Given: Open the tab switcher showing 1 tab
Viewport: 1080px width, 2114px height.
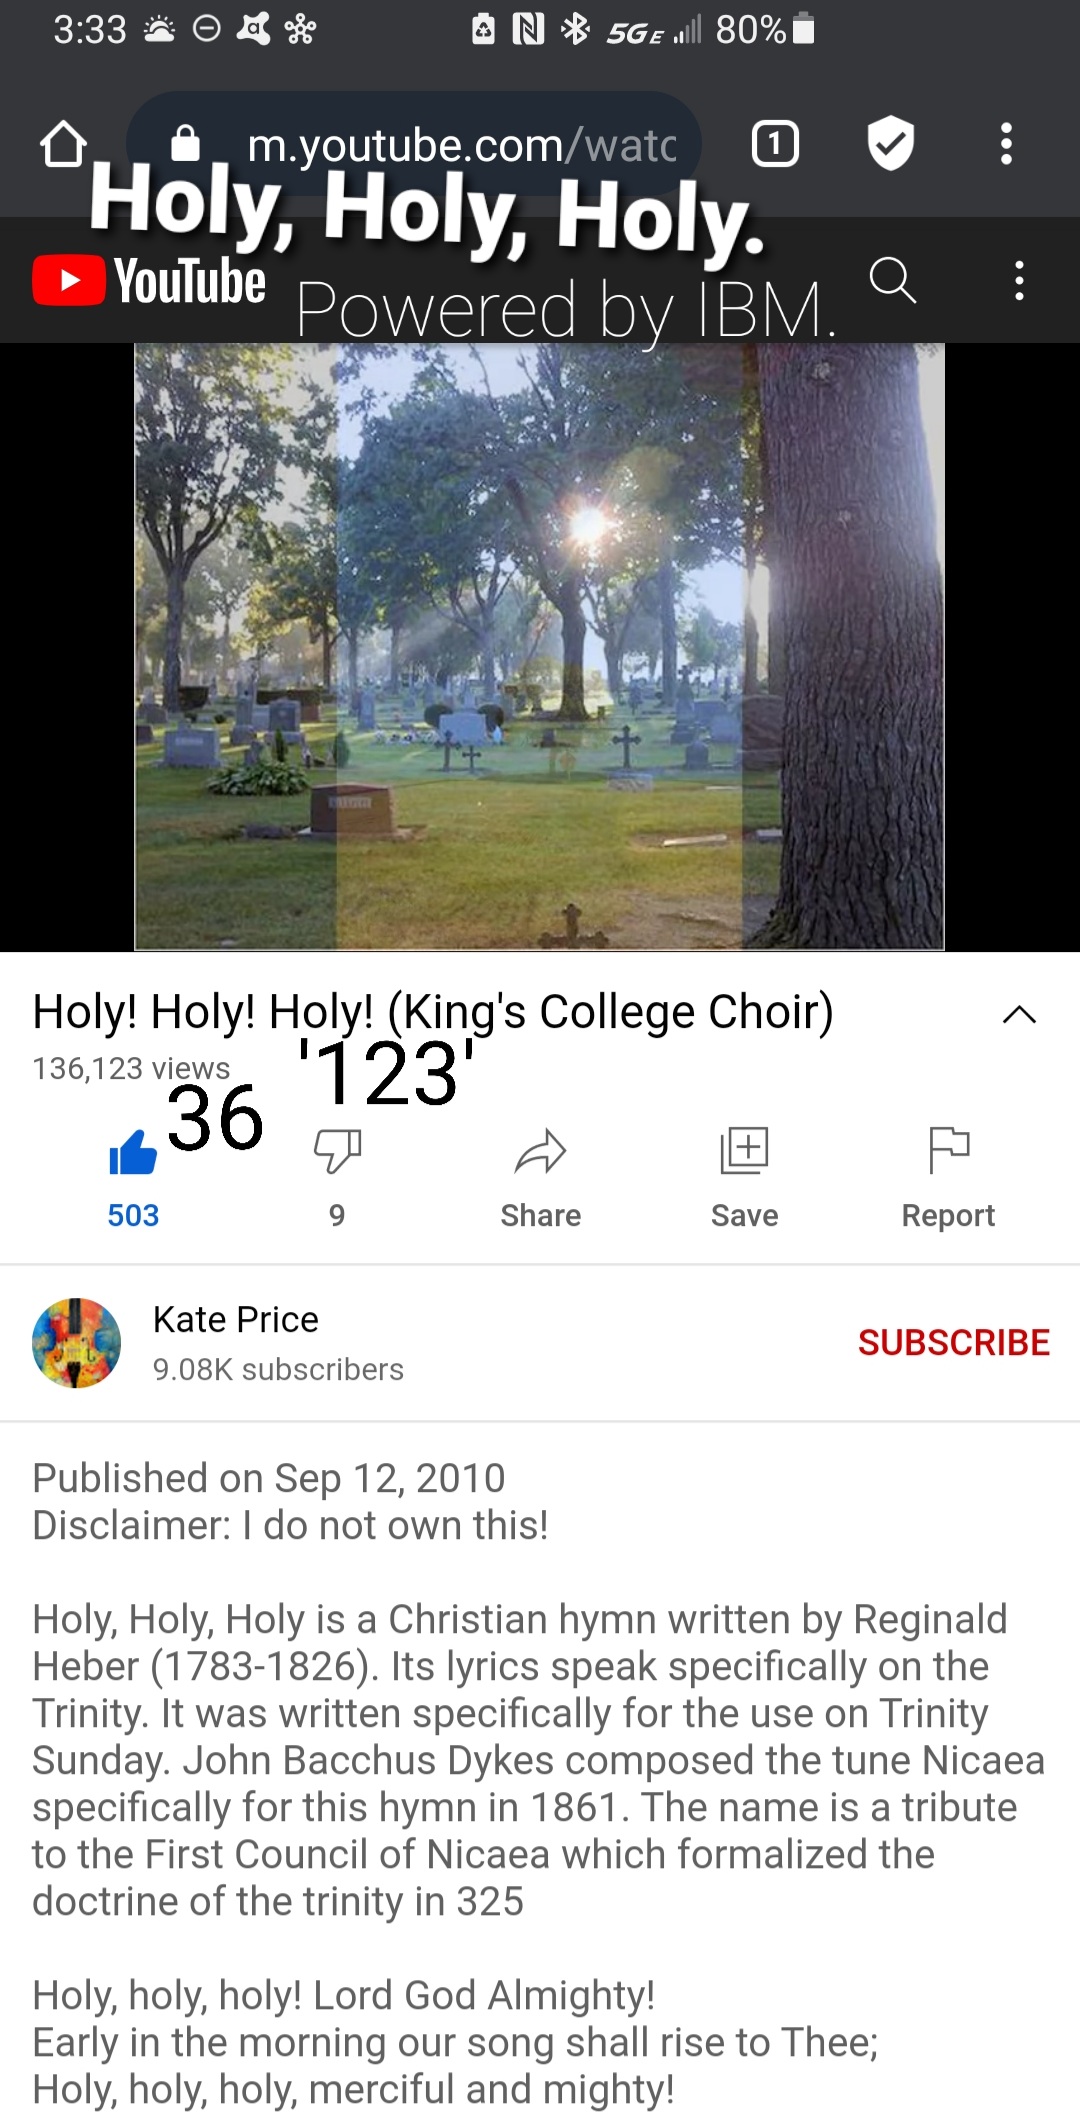Looking at the screenshot, I should click(x=775, y=144).
